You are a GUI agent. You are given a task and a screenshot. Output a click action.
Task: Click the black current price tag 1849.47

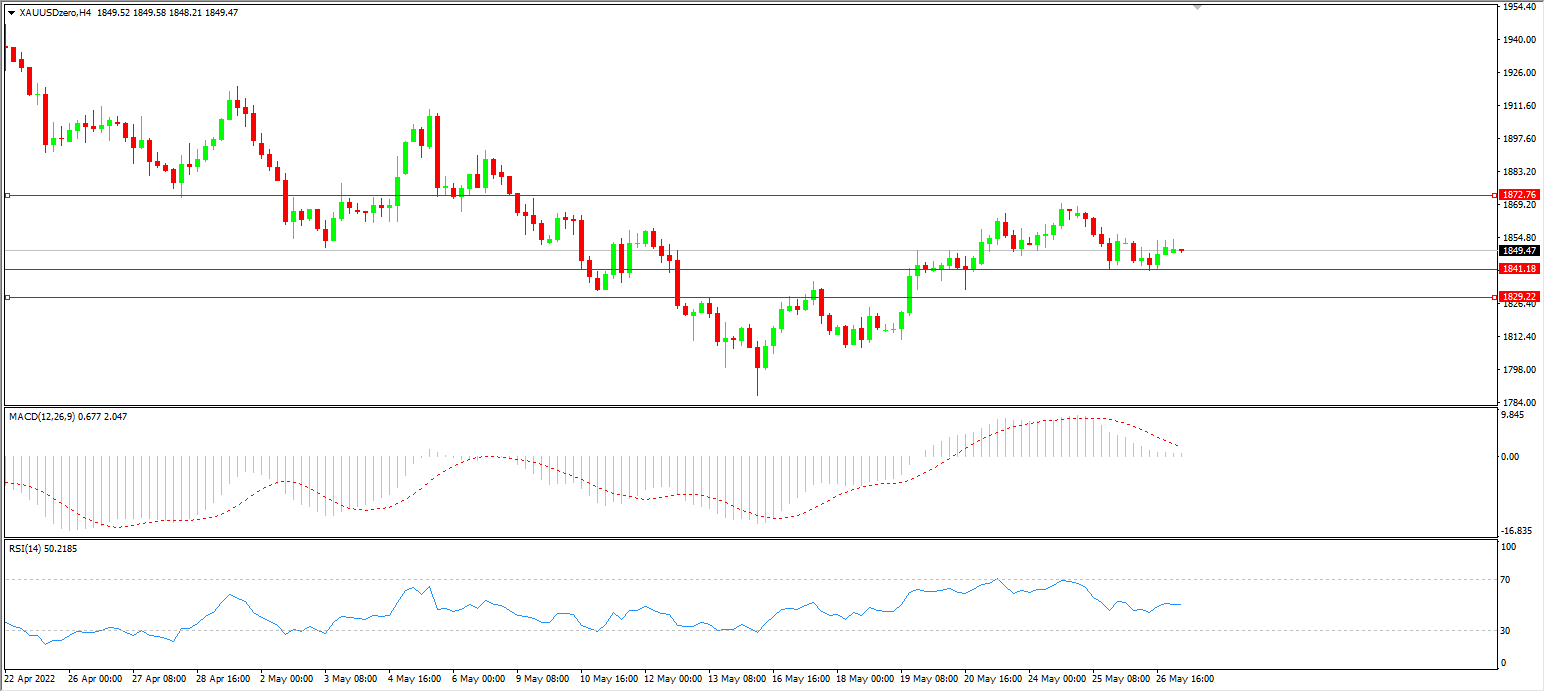tap(1520, 251)
